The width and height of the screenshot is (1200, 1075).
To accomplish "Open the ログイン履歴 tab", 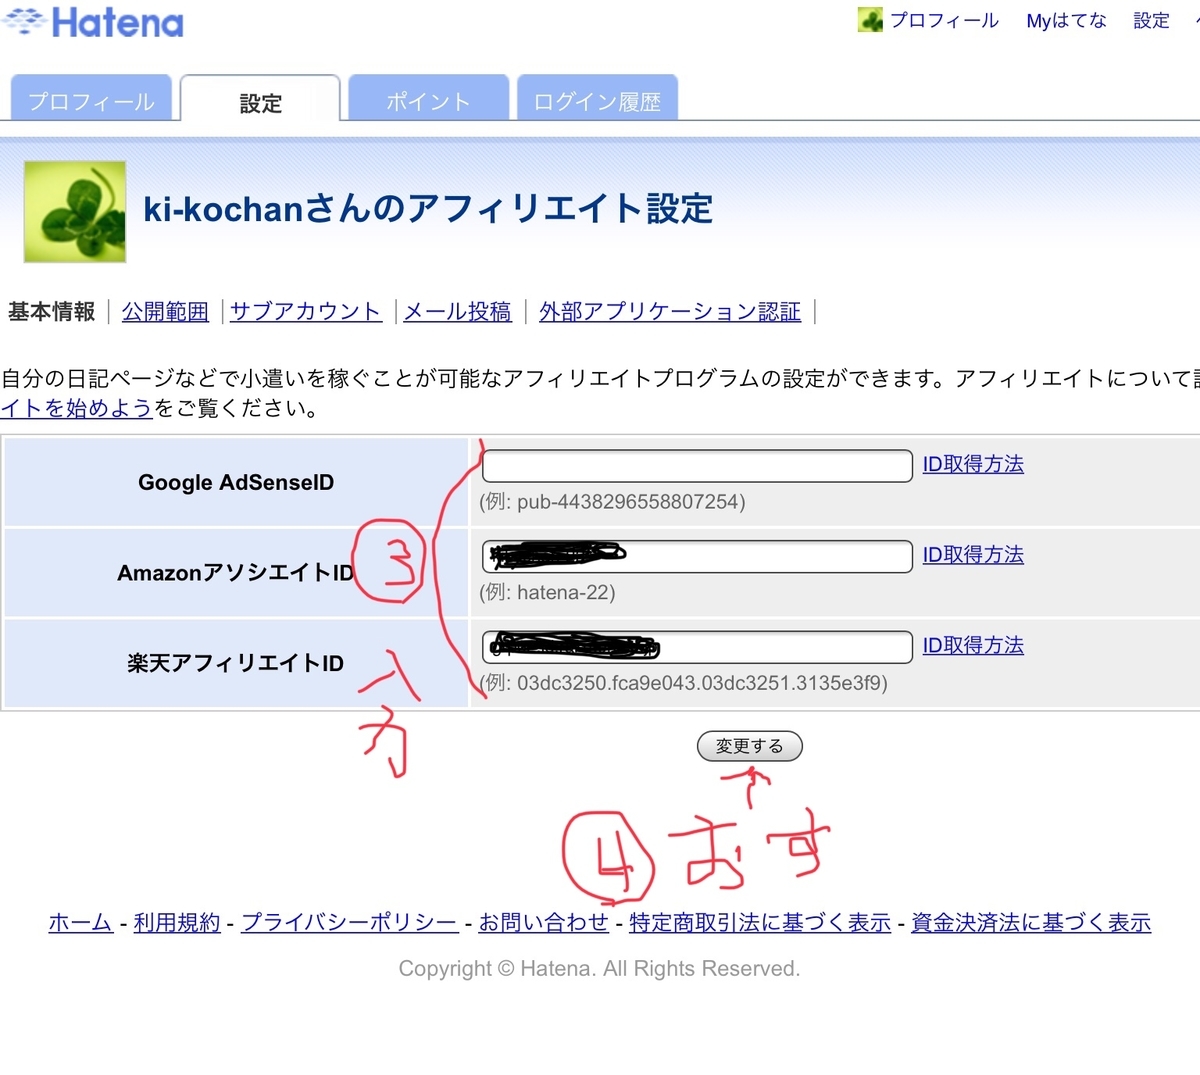I will [597, 98].
